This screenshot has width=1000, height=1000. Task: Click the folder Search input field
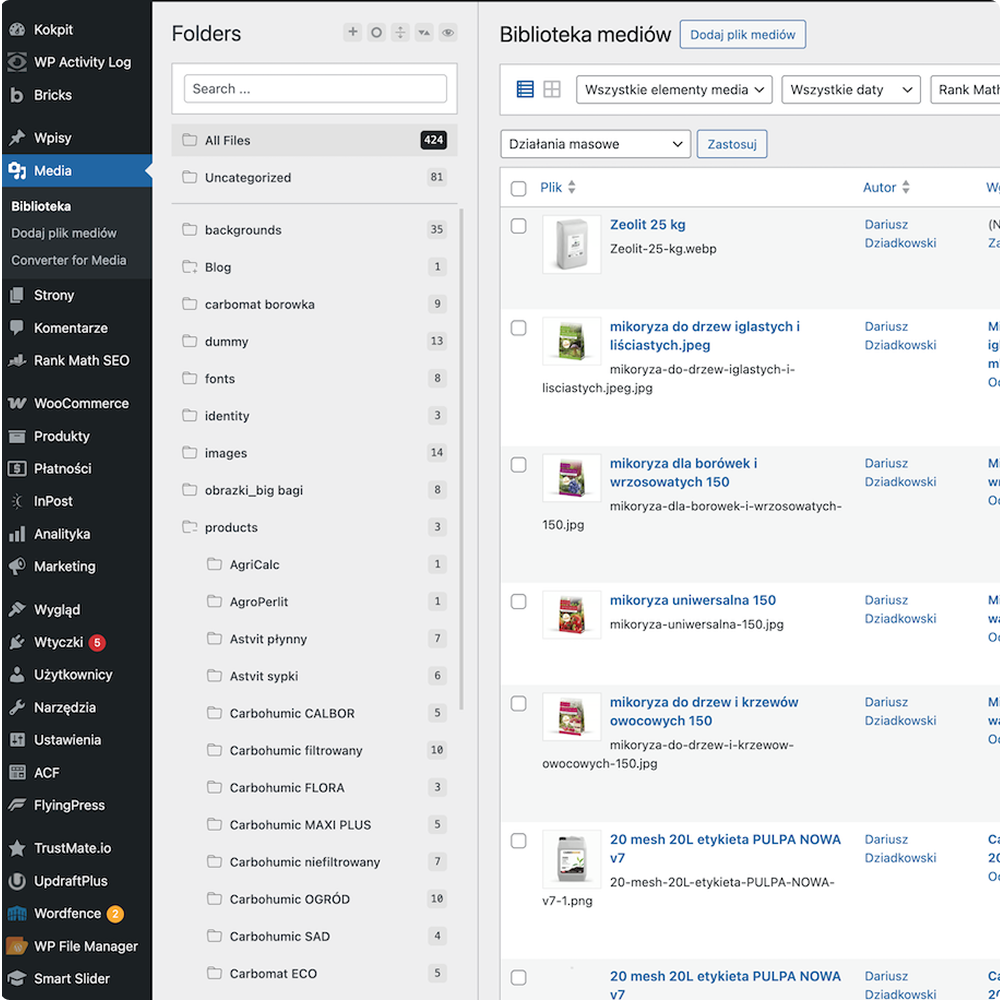tap(315, 89)
